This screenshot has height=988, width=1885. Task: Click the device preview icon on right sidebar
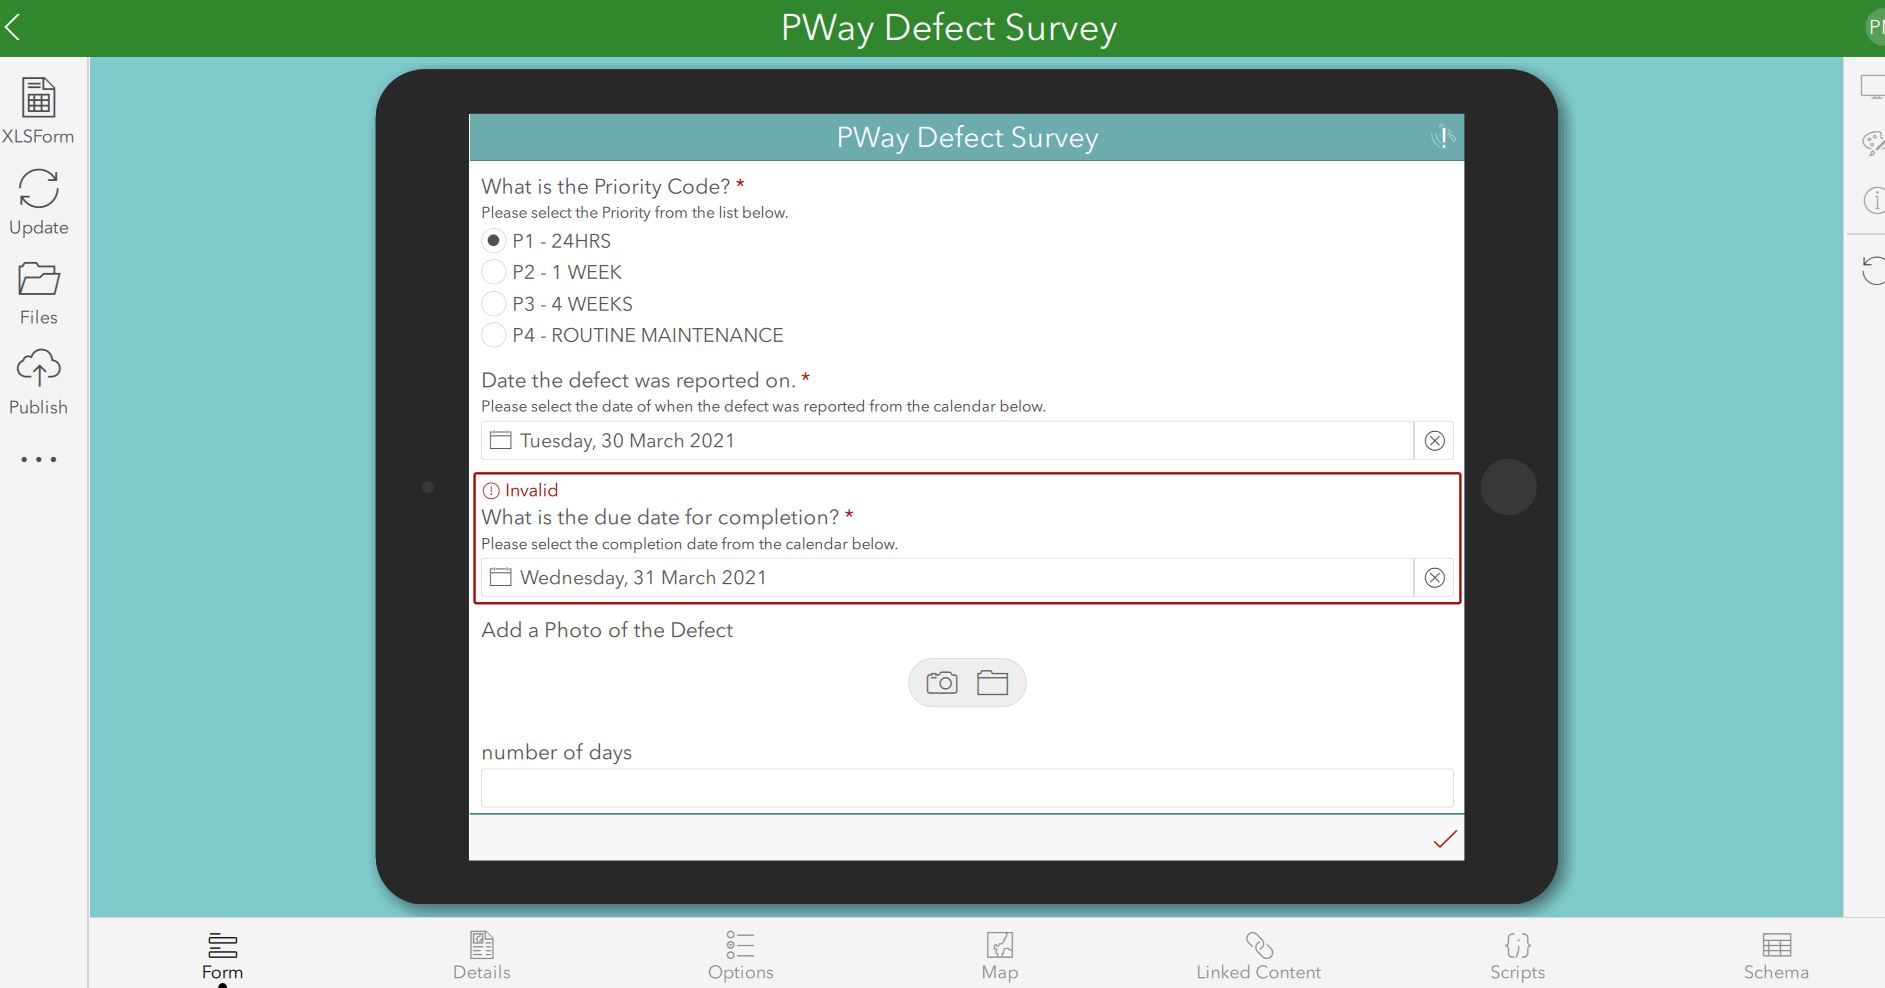click(1871, 85)
